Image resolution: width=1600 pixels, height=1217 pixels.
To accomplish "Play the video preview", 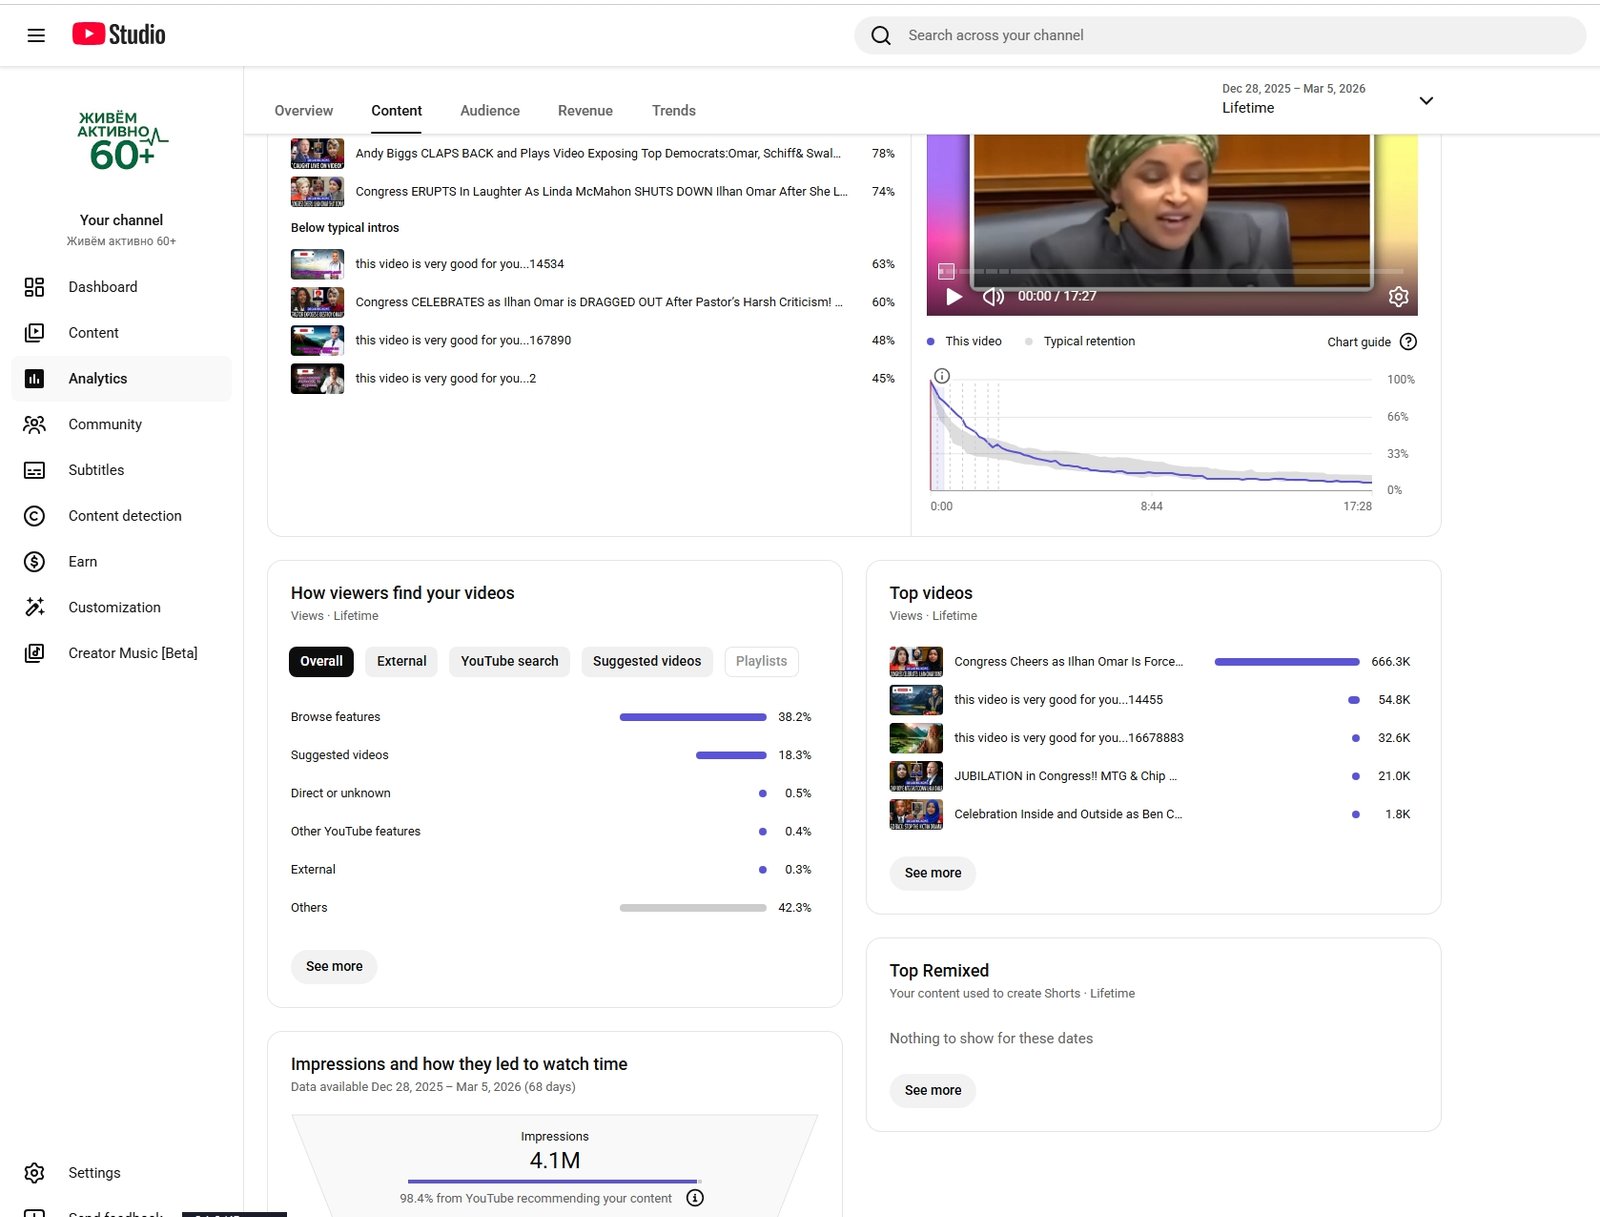I will tap(954, 296).
